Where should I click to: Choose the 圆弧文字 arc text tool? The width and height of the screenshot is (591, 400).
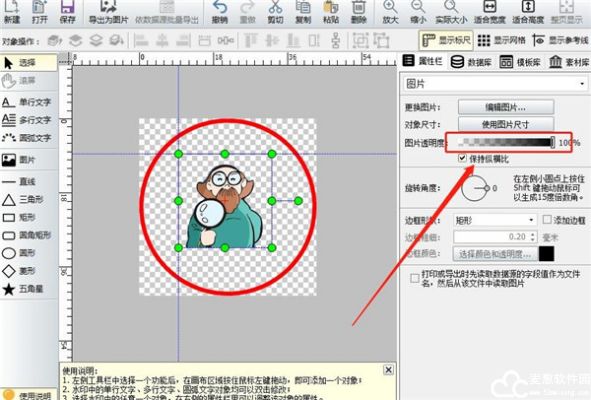pyautogui.click(x=29, y=138)
